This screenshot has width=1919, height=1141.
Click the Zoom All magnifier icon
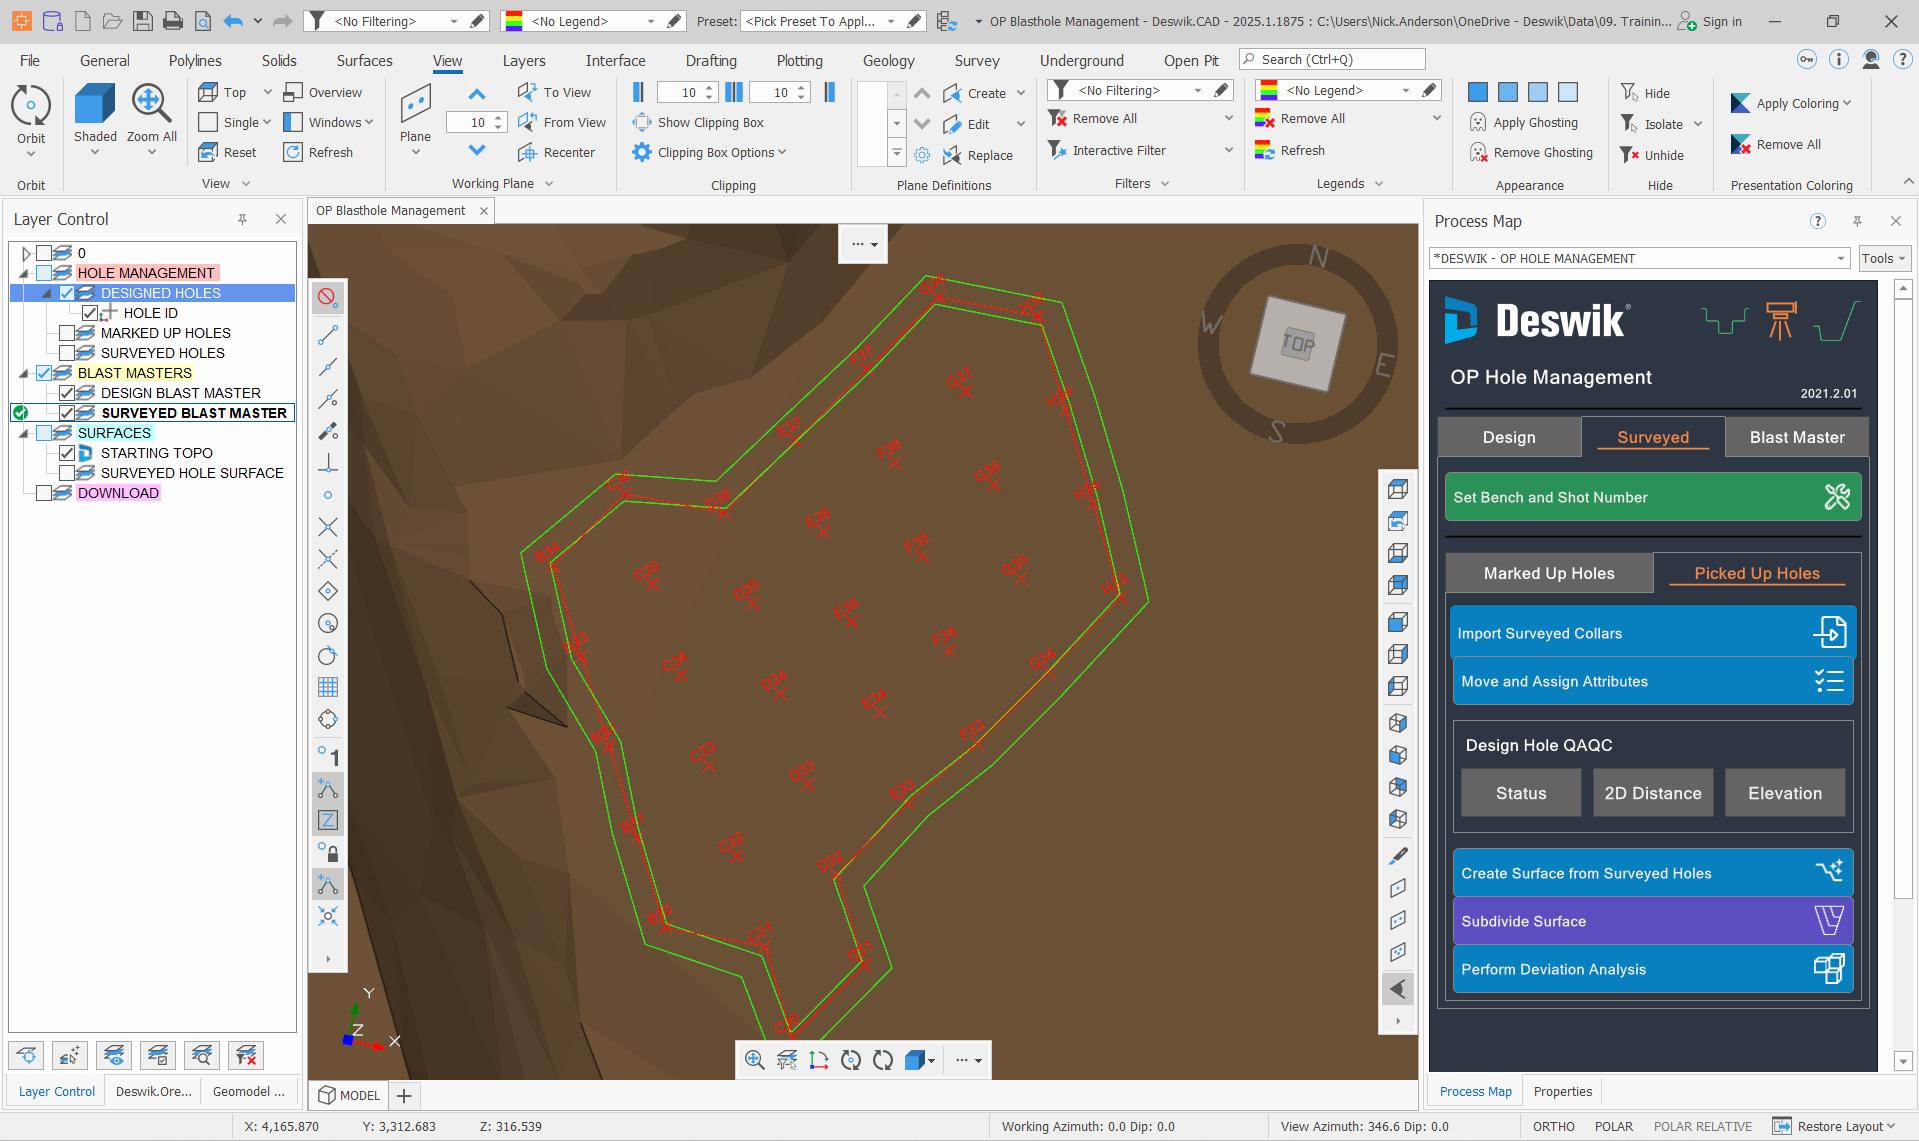coord(151,104)
